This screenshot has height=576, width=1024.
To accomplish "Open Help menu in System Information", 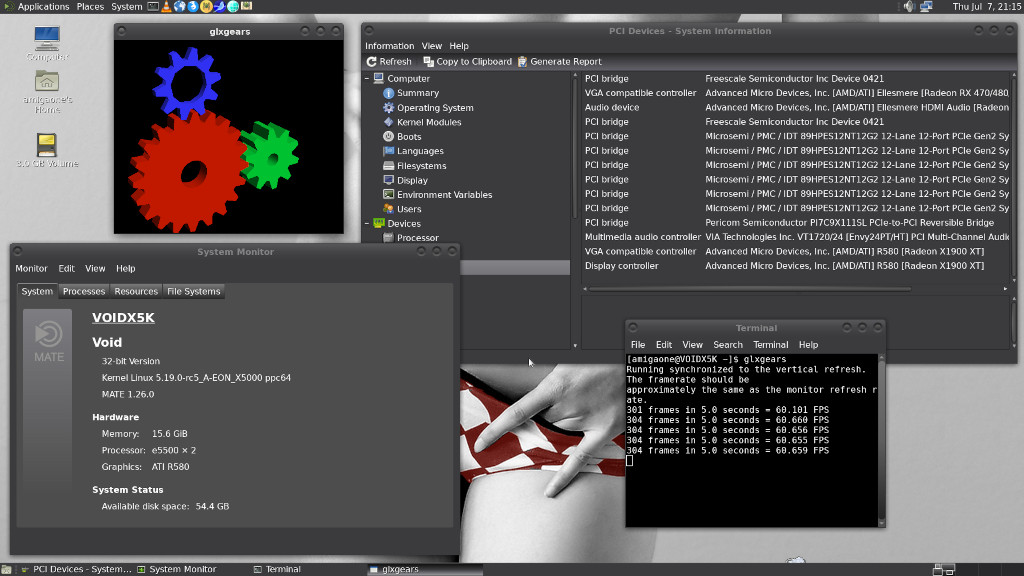I will (458, 46).
